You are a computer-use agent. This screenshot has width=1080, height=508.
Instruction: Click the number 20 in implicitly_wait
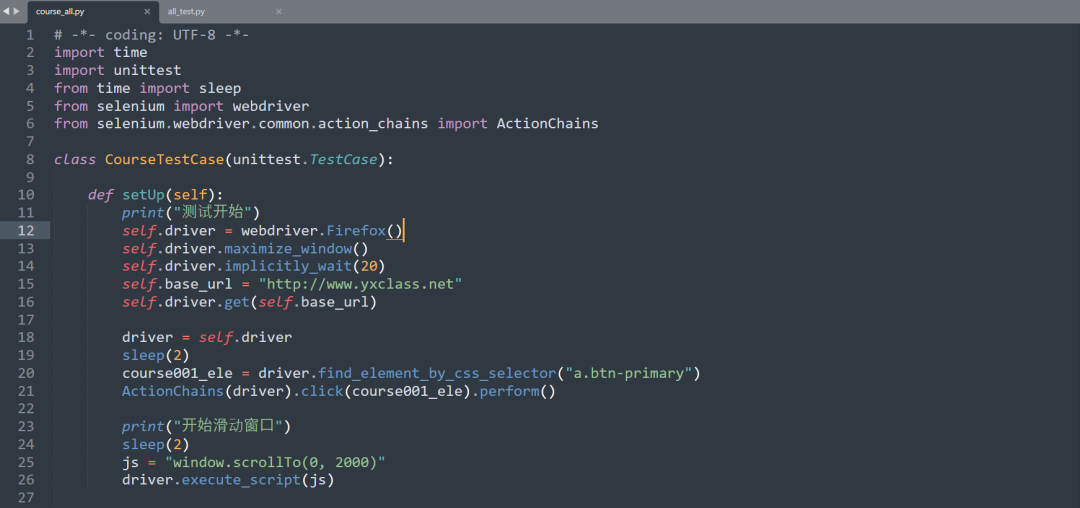pos(368,266)
